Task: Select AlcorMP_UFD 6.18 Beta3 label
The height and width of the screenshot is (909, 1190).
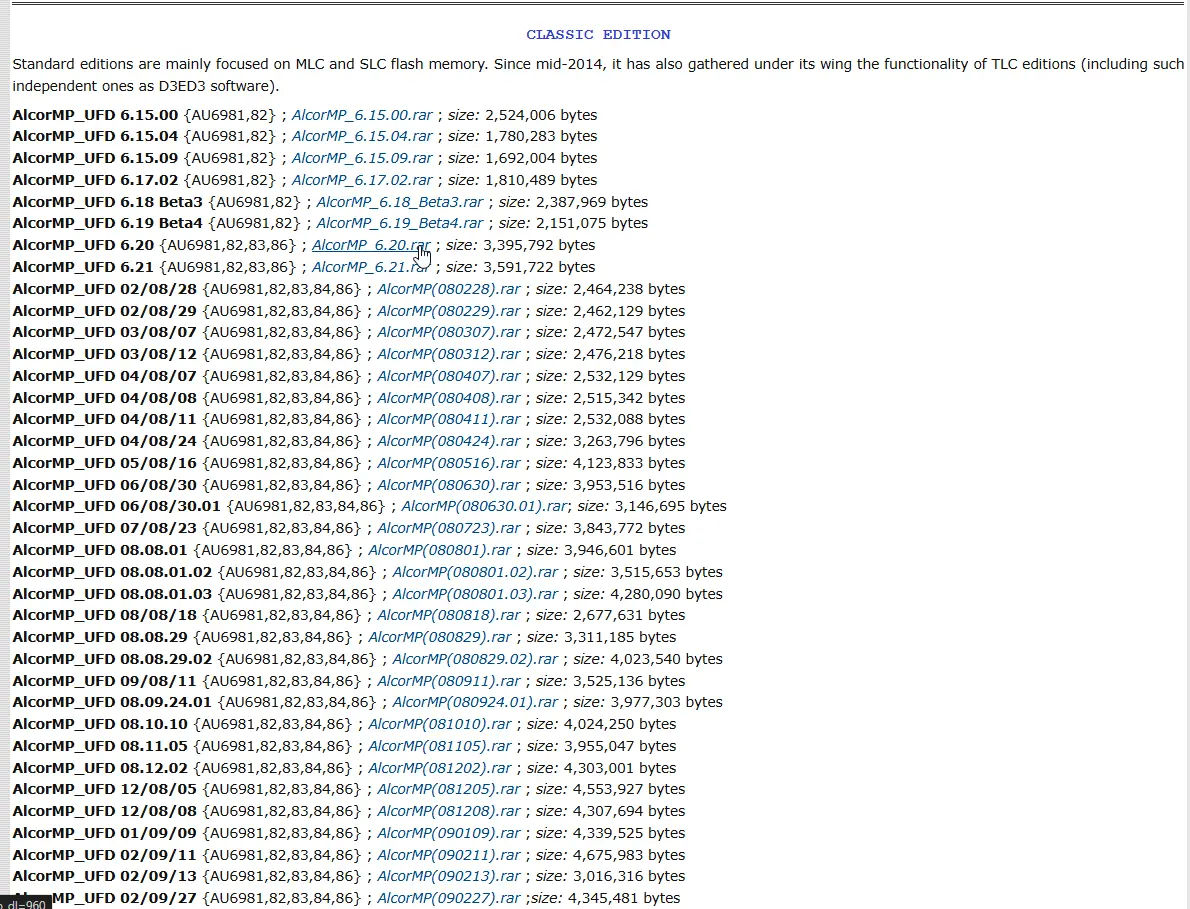Action: (107, 203)
